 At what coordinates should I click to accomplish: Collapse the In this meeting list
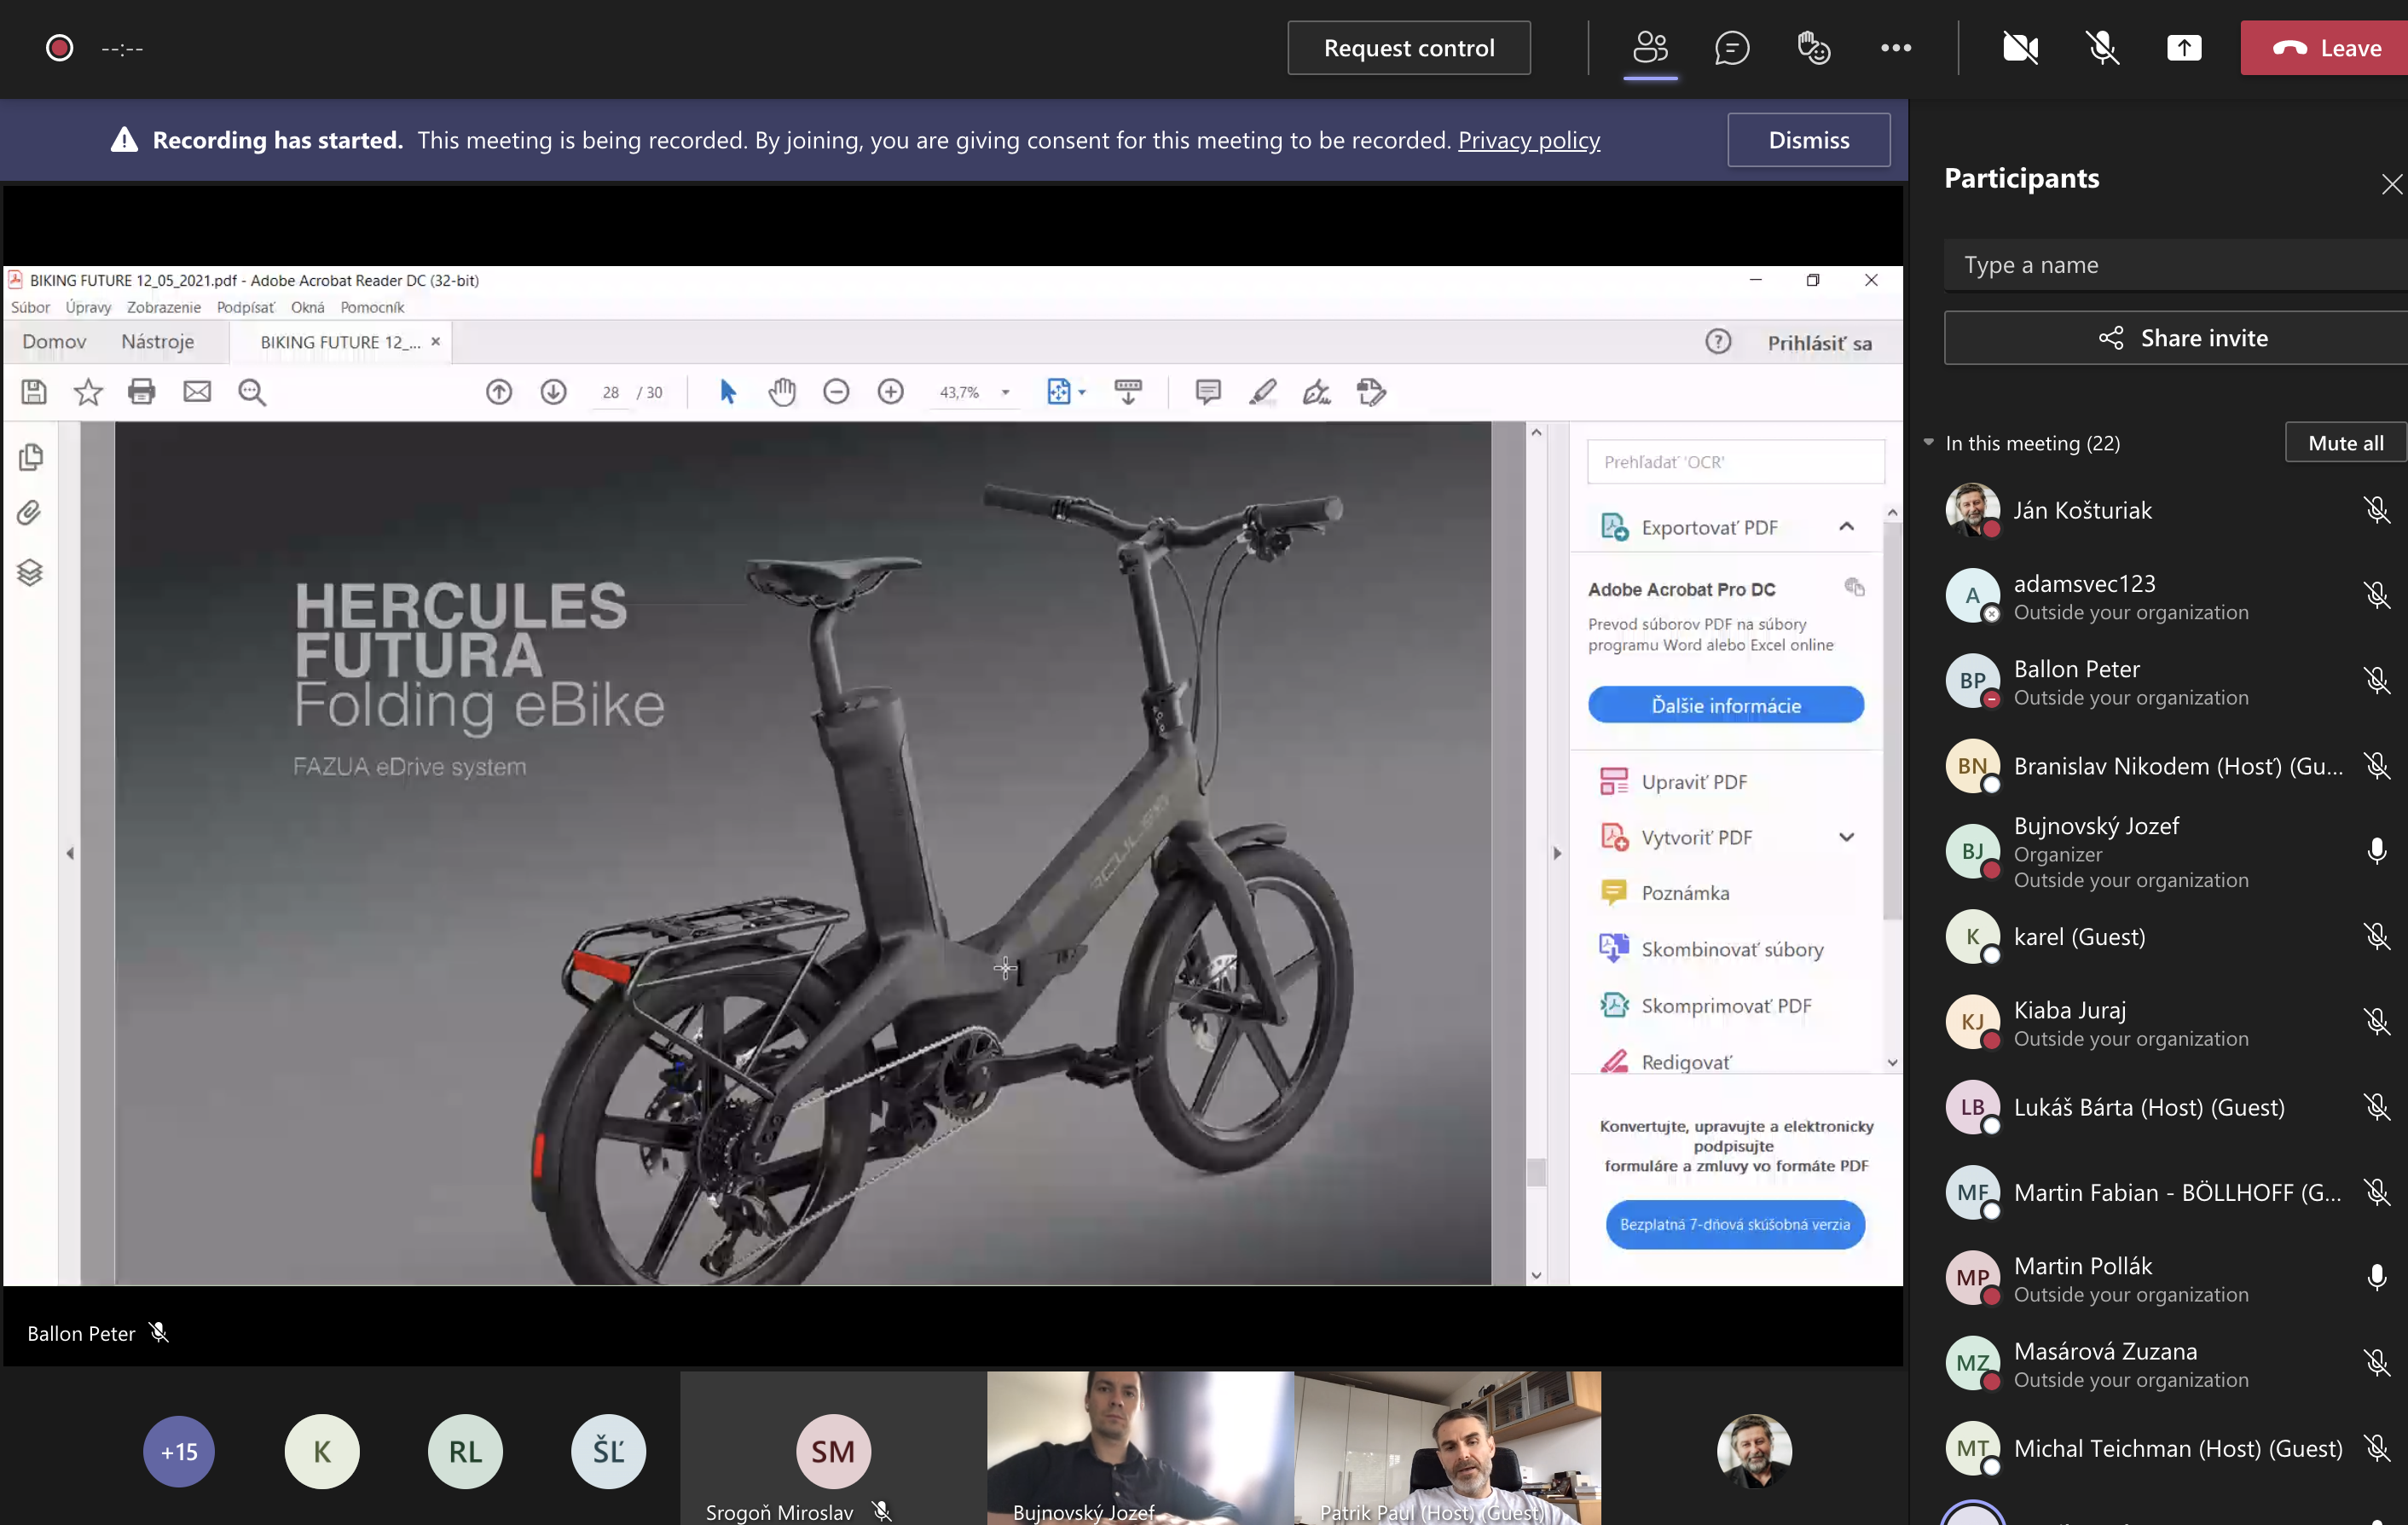[1928, 442]
